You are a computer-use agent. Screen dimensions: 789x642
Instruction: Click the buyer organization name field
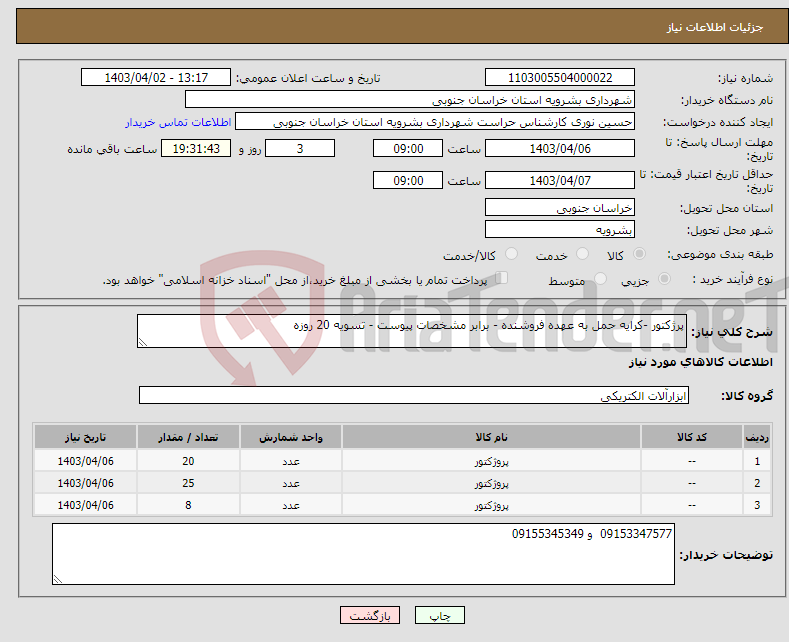click(410, 100)
